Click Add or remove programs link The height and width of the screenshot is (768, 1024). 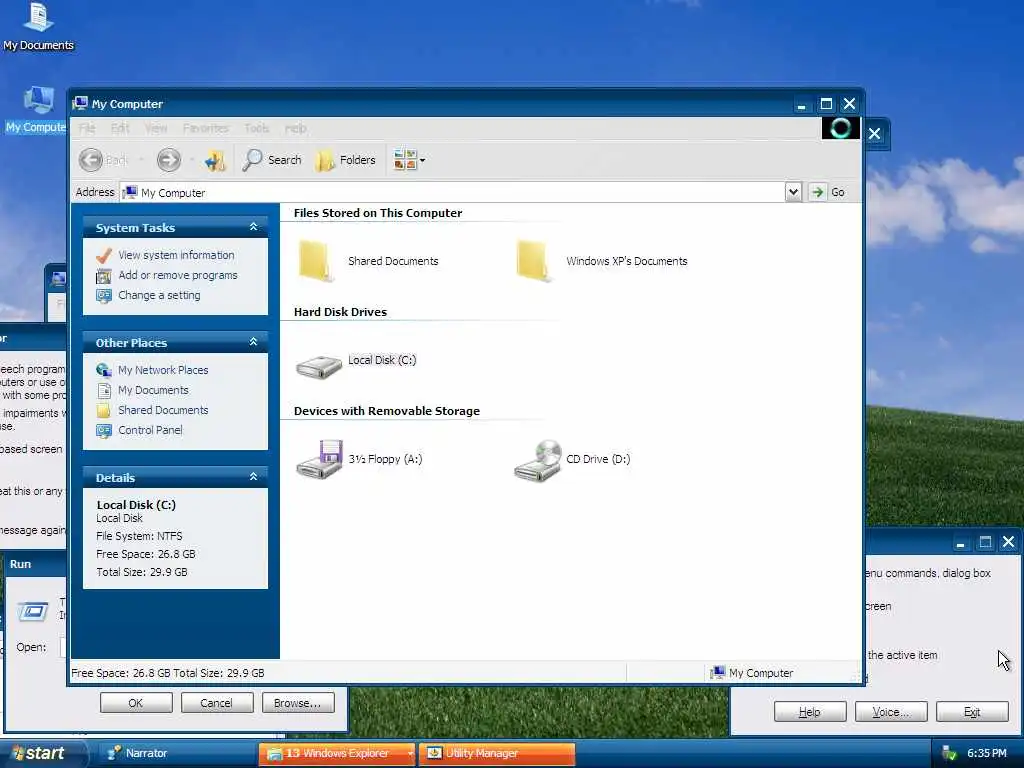(178, 275)
